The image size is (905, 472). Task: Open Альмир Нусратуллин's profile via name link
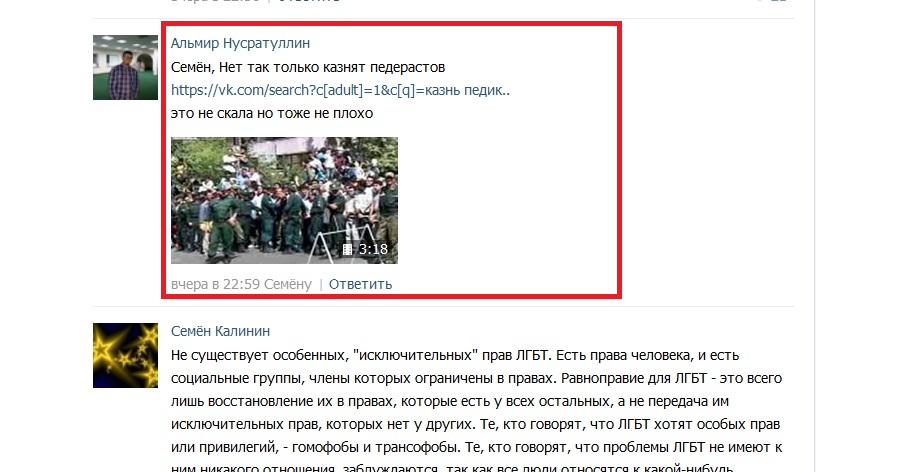click(x=240, y=43)
